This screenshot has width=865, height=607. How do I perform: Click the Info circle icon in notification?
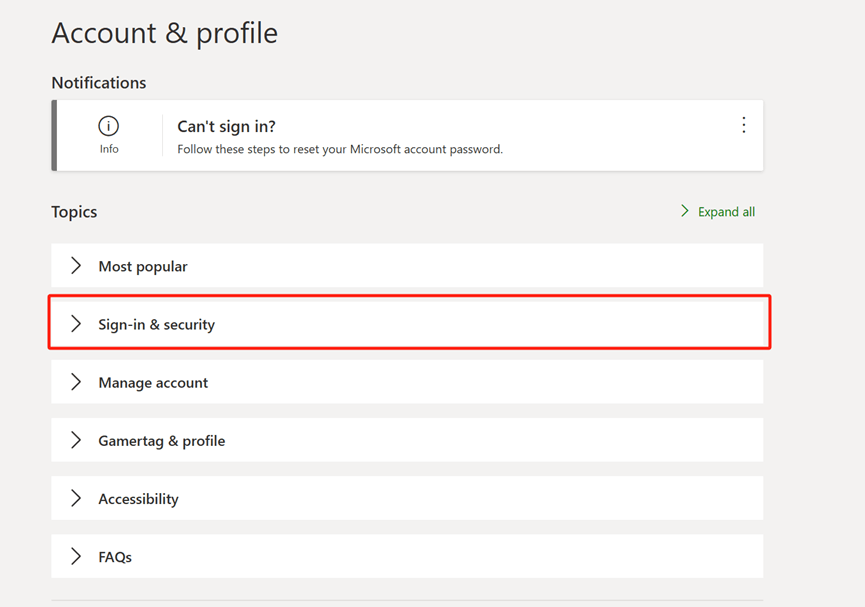click(109, 126)
